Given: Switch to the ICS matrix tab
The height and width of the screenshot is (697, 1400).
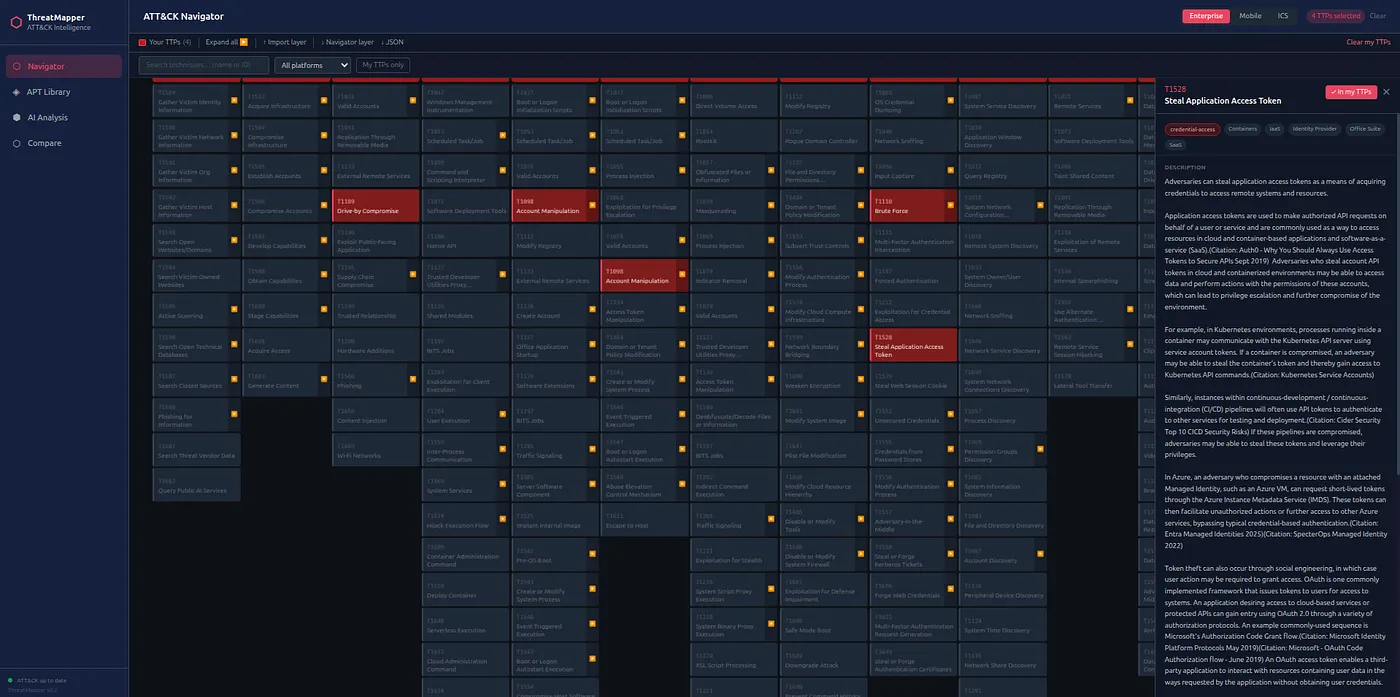Looking at the screenshot, I should click(1283, 16).
